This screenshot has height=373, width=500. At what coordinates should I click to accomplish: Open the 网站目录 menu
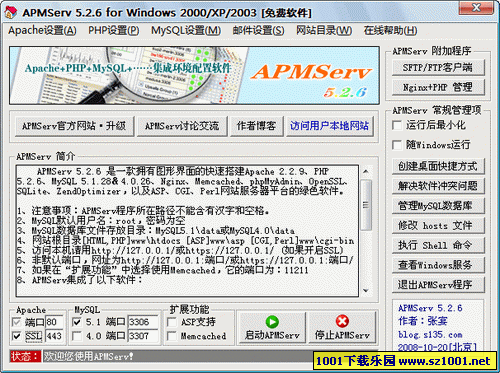[324, 30]
